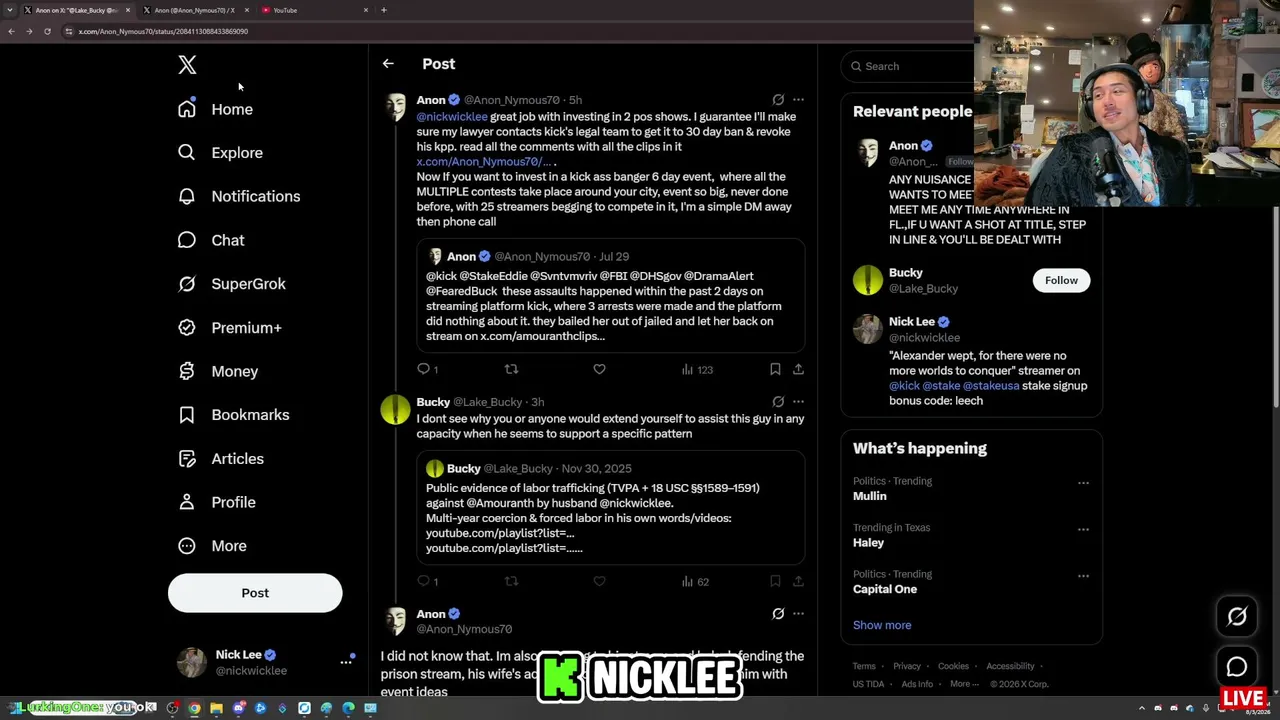Open the Money sidebar item
The image size is (1280, 720).
(x=218, y=371)
